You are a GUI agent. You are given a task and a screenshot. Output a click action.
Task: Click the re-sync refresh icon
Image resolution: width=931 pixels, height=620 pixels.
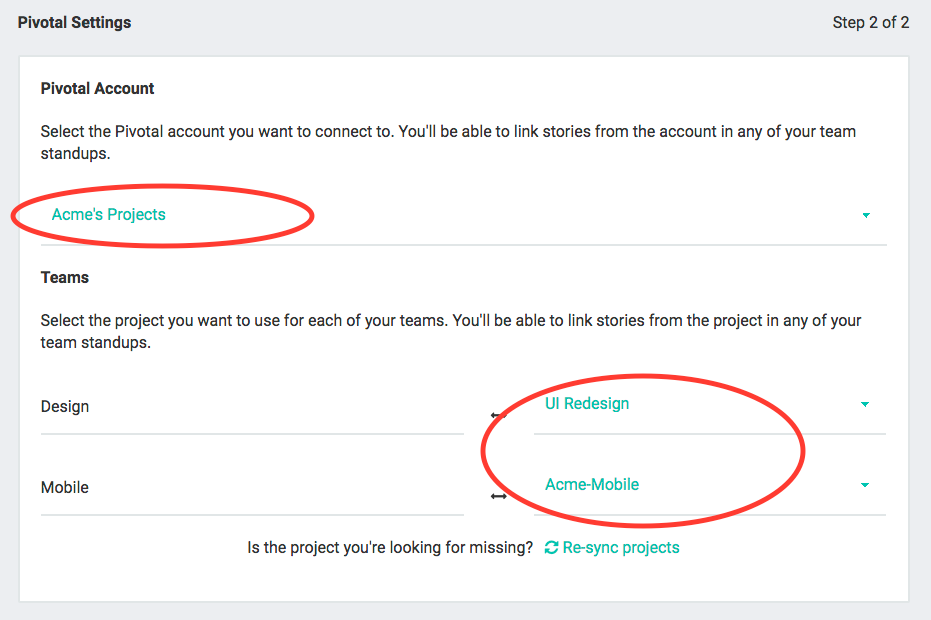coord(552,548)
